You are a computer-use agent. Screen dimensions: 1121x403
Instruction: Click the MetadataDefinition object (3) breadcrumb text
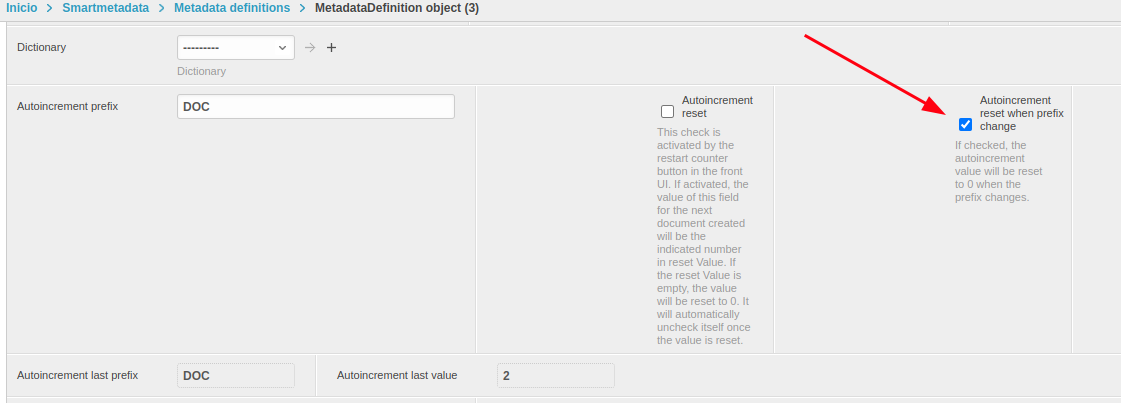point(397,8)
